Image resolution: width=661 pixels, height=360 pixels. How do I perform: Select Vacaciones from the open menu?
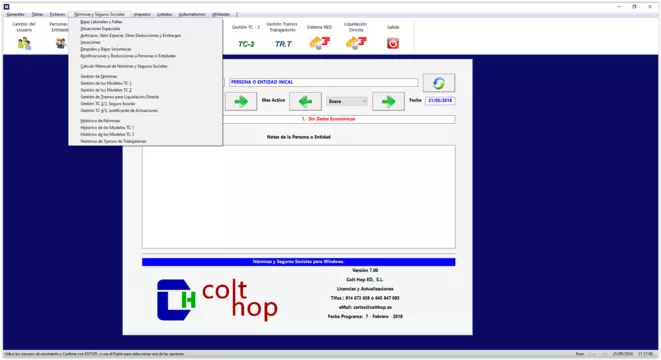pos(90,42)
